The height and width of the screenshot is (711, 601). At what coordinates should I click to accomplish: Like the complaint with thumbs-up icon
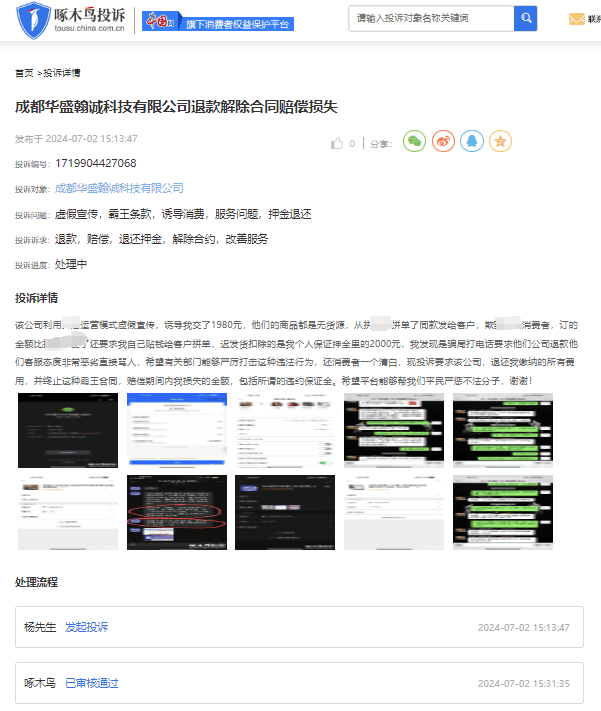pos(337,143)
